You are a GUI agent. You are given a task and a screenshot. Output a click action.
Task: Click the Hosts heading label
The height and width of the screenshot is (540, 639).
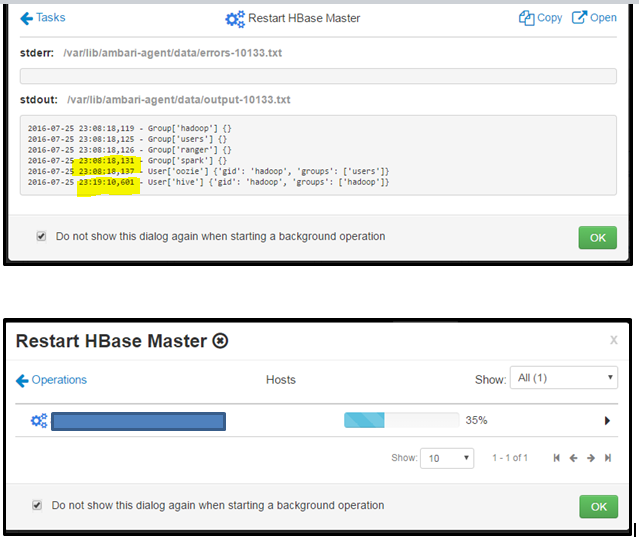click(281, 380)
